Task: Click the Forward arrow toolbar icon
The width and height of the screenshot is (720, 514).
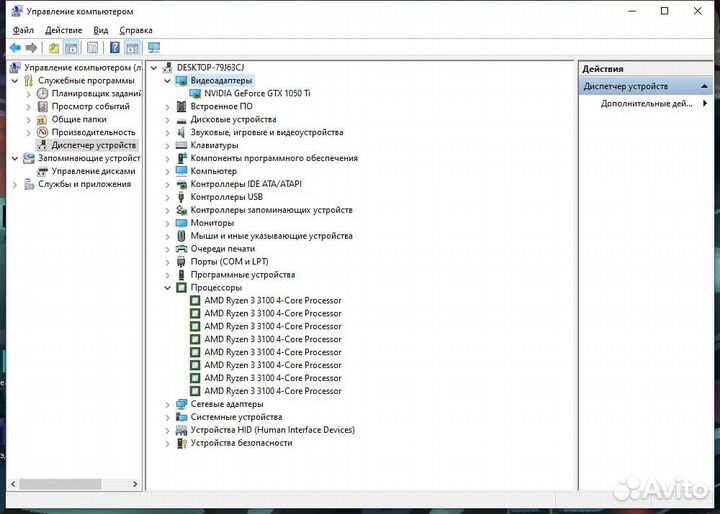Action: click(31, 47)
